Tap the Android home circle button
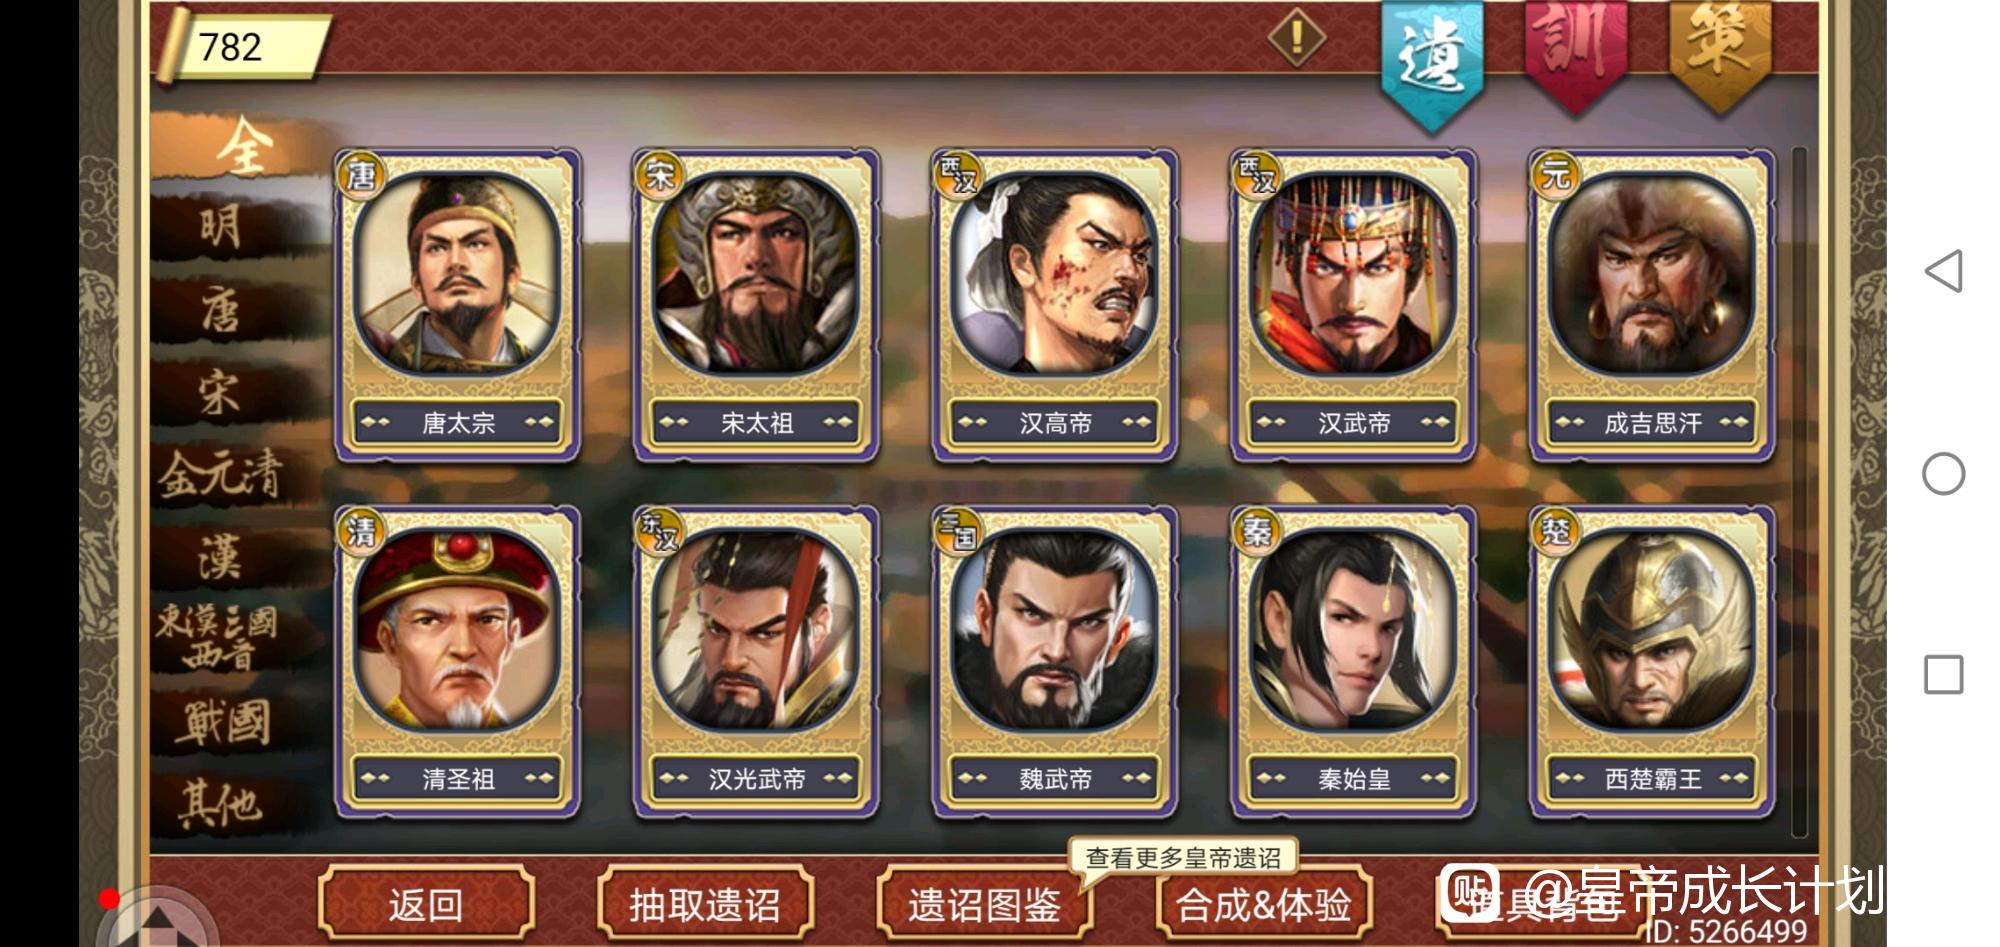Screen dimensions: 2000x947 (x=1944, y=473)
